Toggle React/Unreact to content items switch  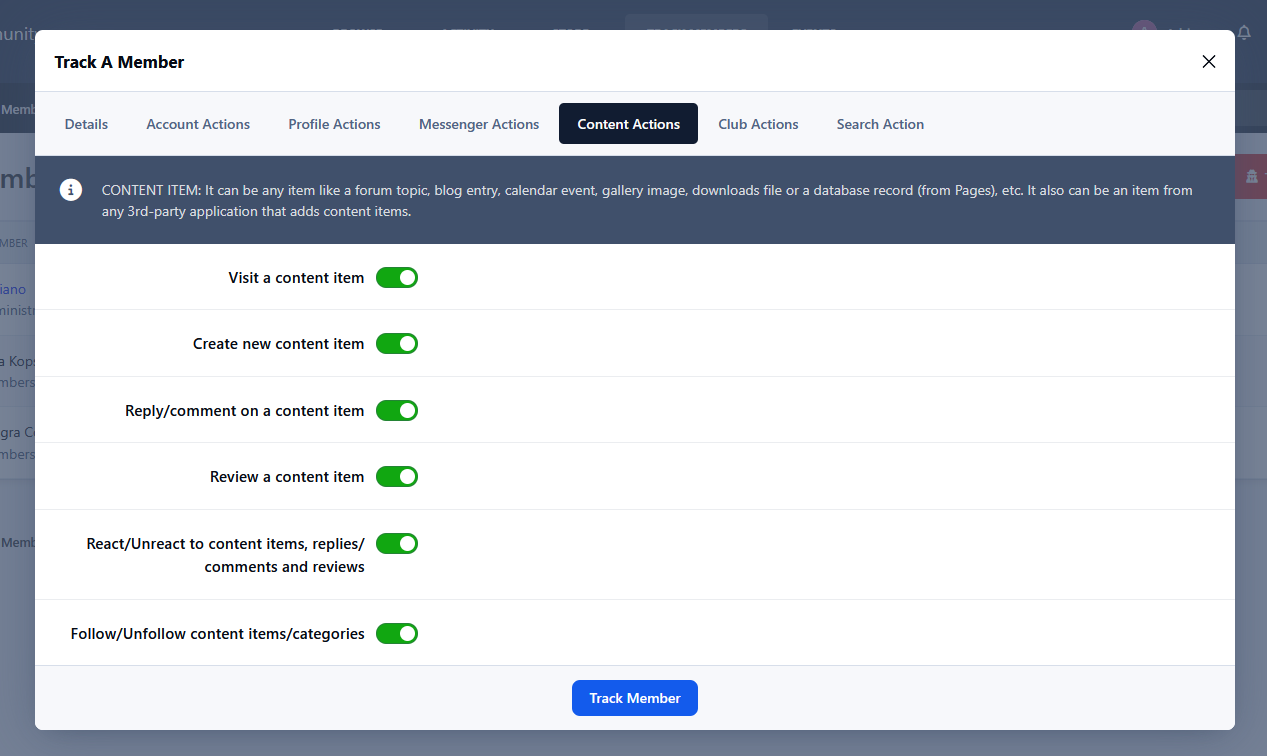(397, 544)
